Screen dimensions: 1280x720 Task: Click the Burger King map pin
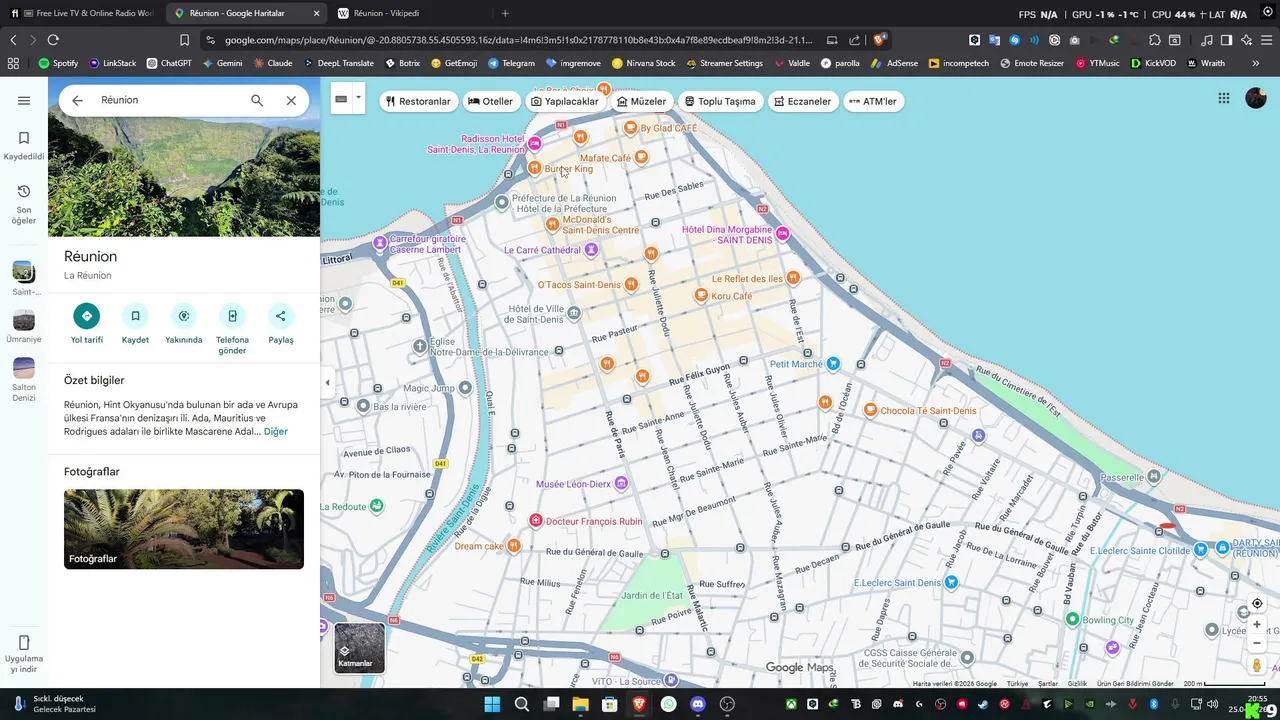pyautogui.click(x=535, y=168)
